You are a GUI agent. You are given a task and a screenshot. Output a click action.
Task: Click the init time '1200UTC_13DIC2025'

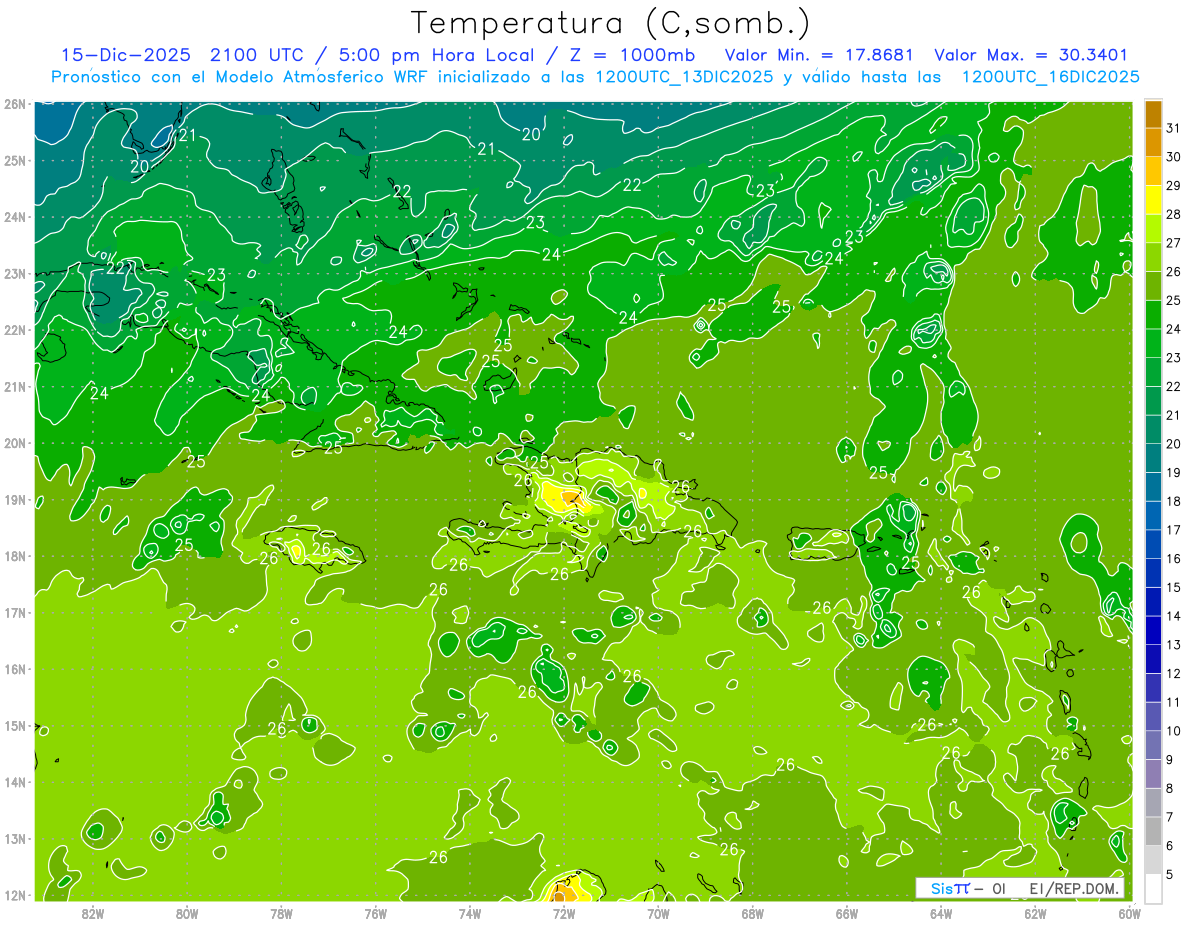[684, 77]
